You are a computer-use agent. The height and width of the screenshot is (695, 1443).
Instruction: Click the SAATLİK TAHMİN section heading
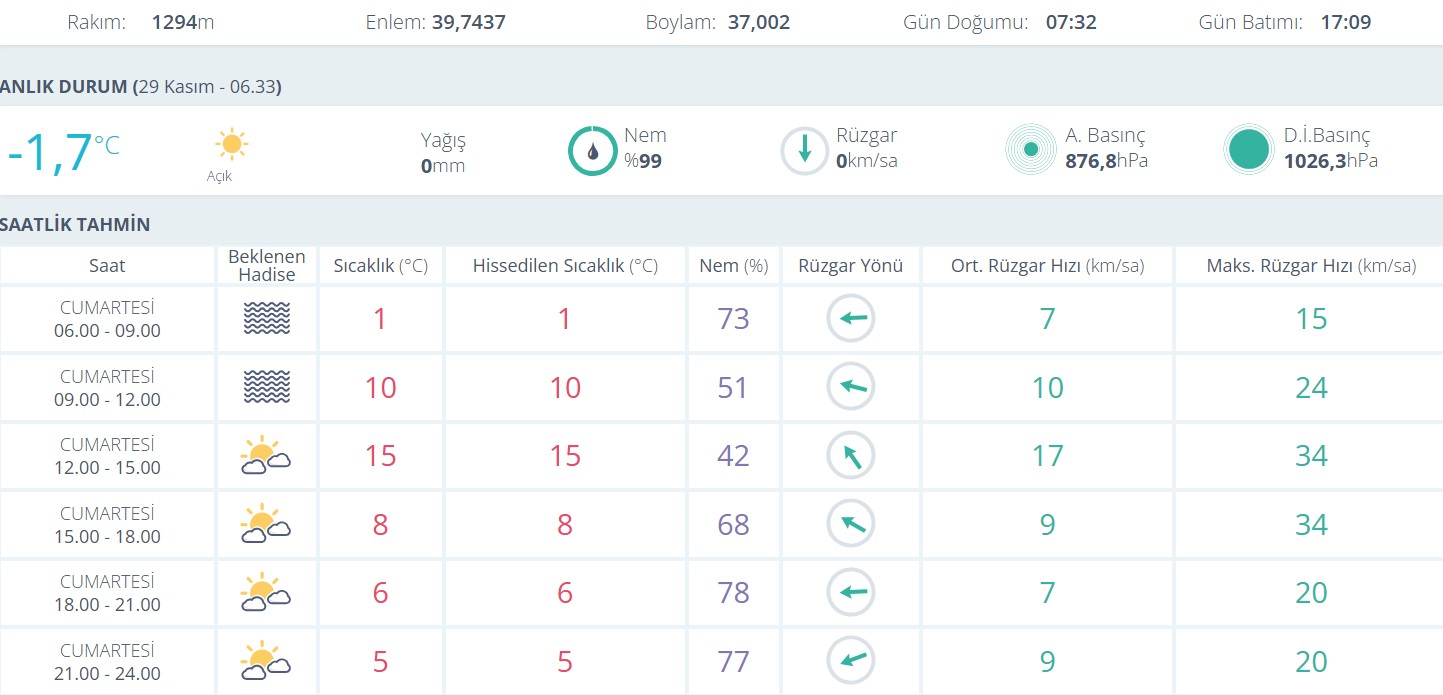[x=76, y=224]
